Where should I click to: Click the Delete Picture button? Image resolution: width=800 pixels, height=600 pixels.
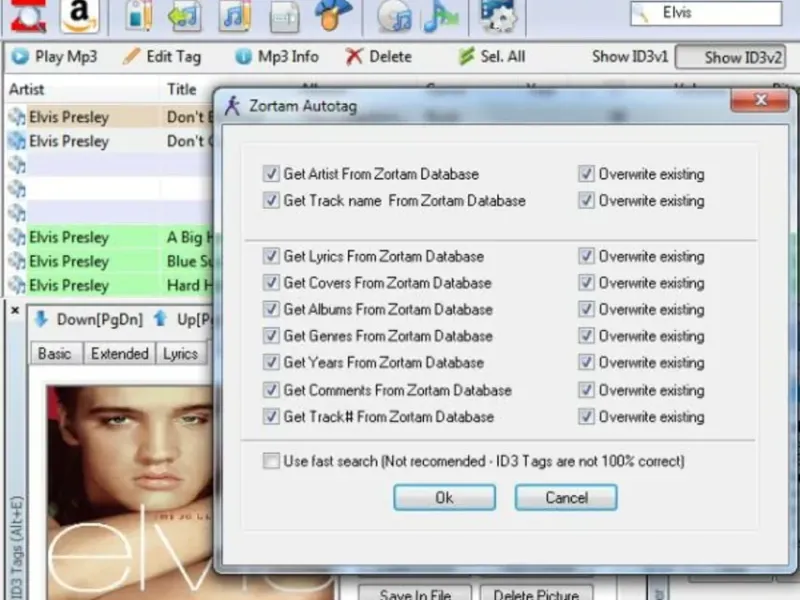tap(536, 593)
